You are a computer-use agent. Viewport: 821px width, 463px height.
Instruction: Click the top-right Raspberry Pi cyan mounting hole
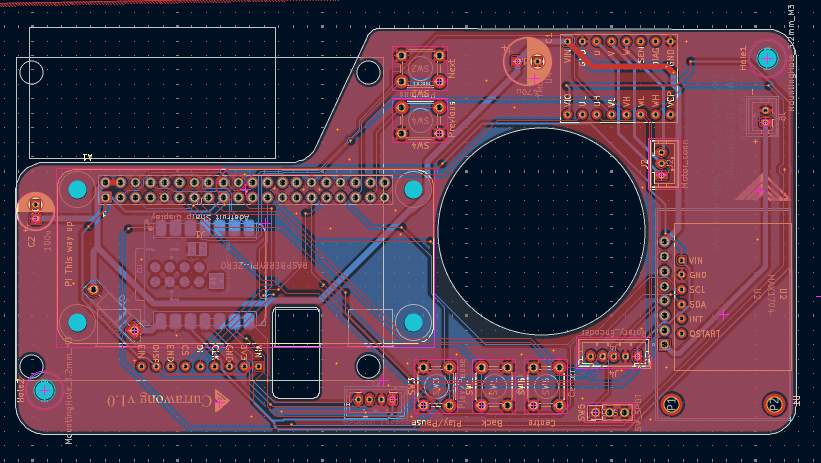(413, 190)
